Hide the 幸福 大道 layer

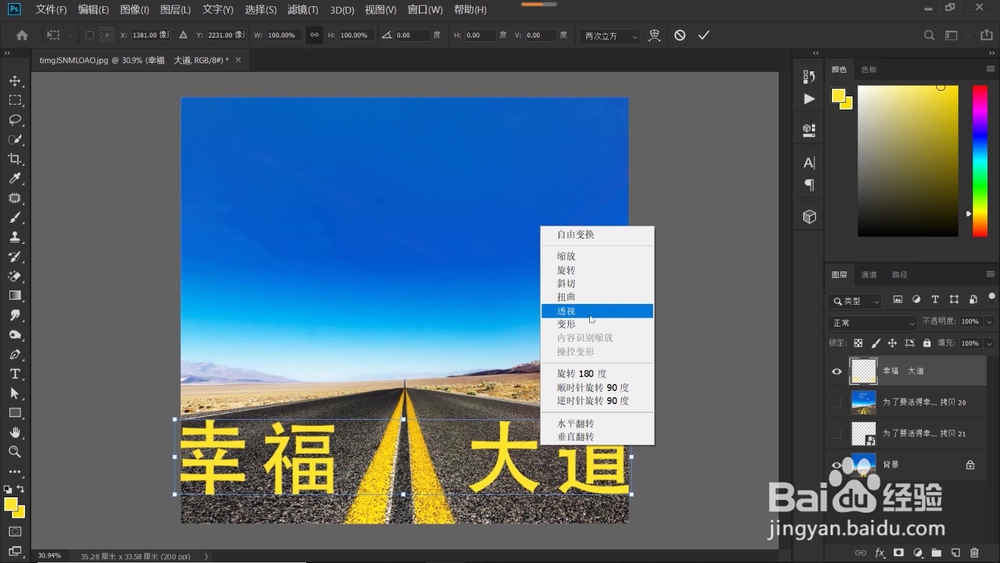pos(837,371)
